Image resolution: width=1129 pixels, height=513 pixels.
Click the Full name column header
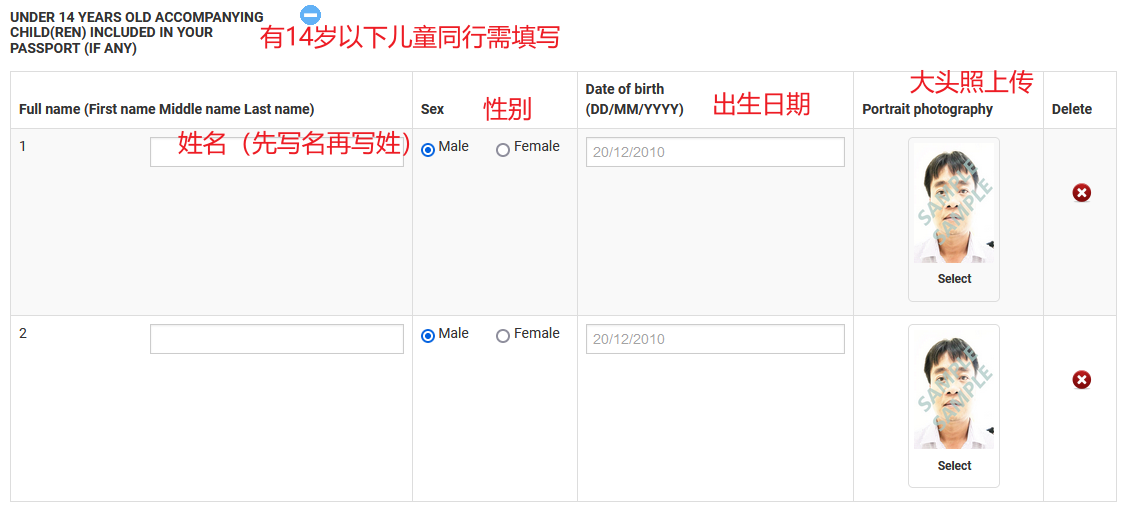tap(167, 109)
